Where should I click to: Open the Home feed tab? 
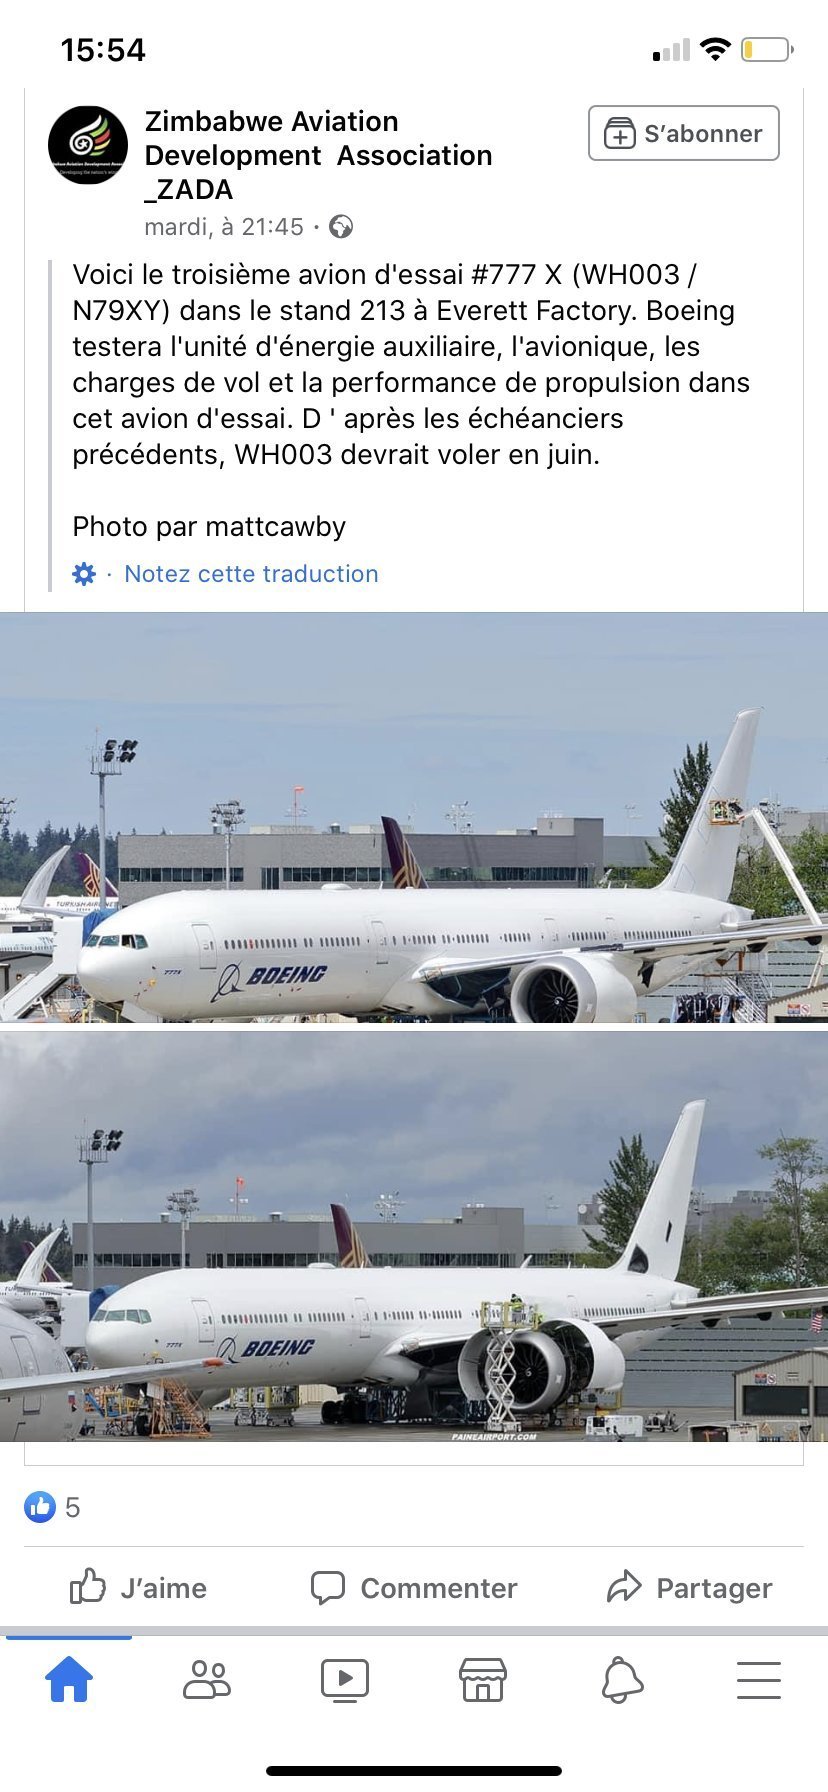point(69,1679)
